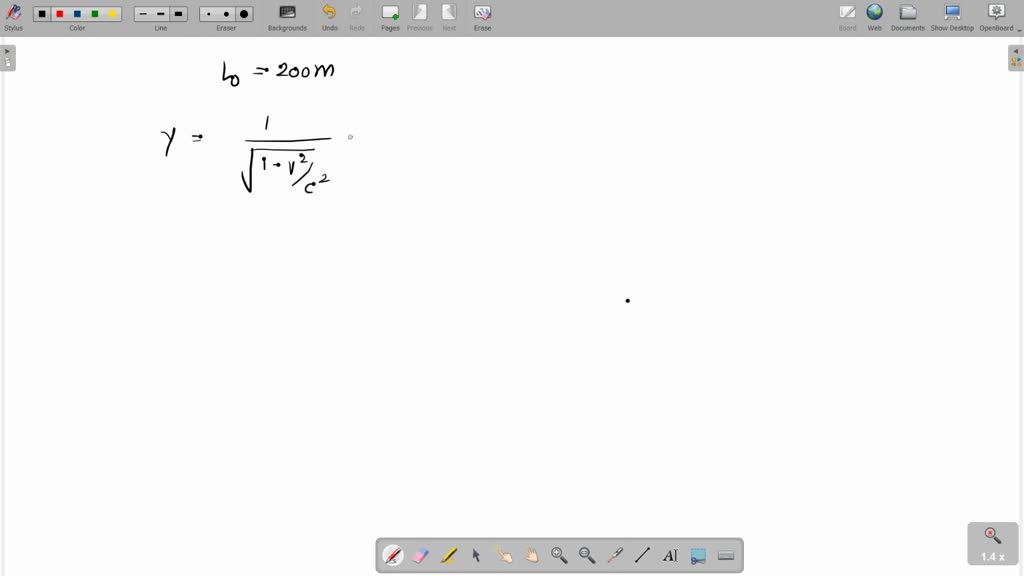The width and height of the screenshot is (1024, 576).
Task: Add a new page with Pages
Action: pyautogui.click(x=391, y=17)
